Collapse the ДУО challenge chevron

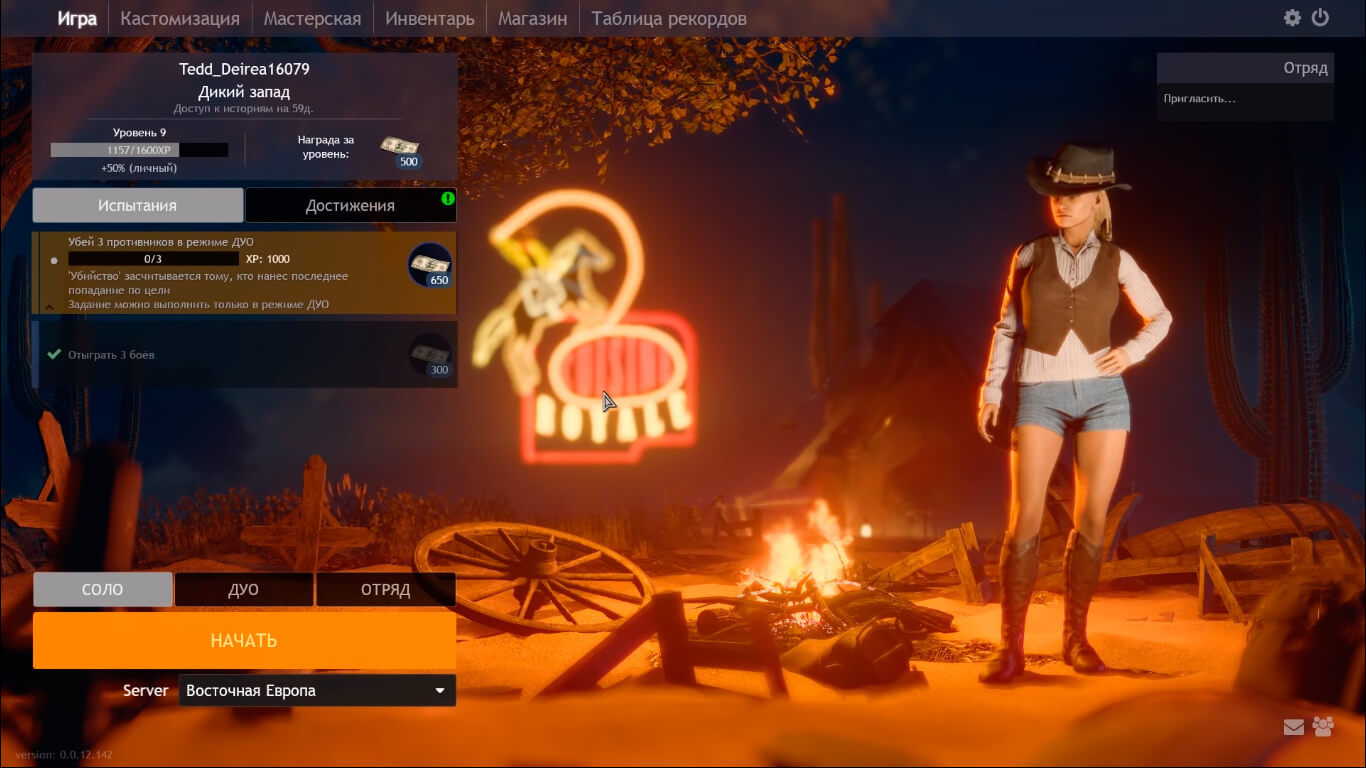pos(48,306)
